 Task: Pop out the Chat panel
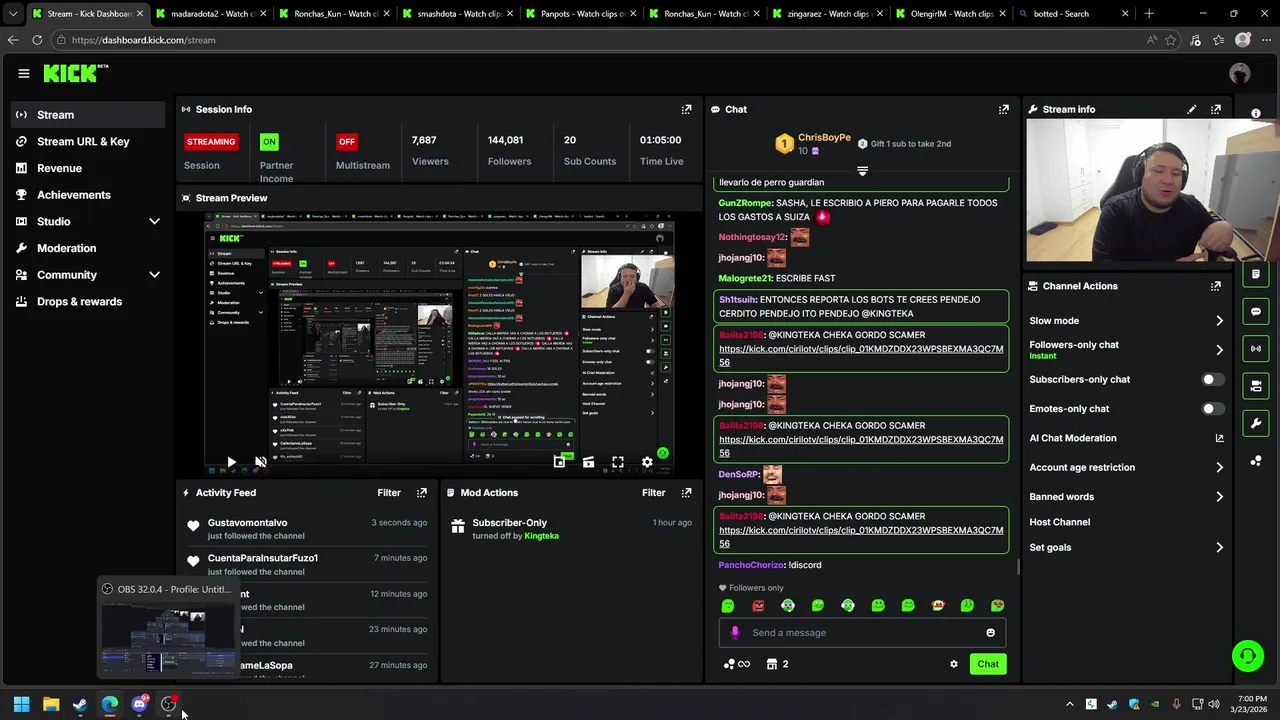coord(1003,109)
